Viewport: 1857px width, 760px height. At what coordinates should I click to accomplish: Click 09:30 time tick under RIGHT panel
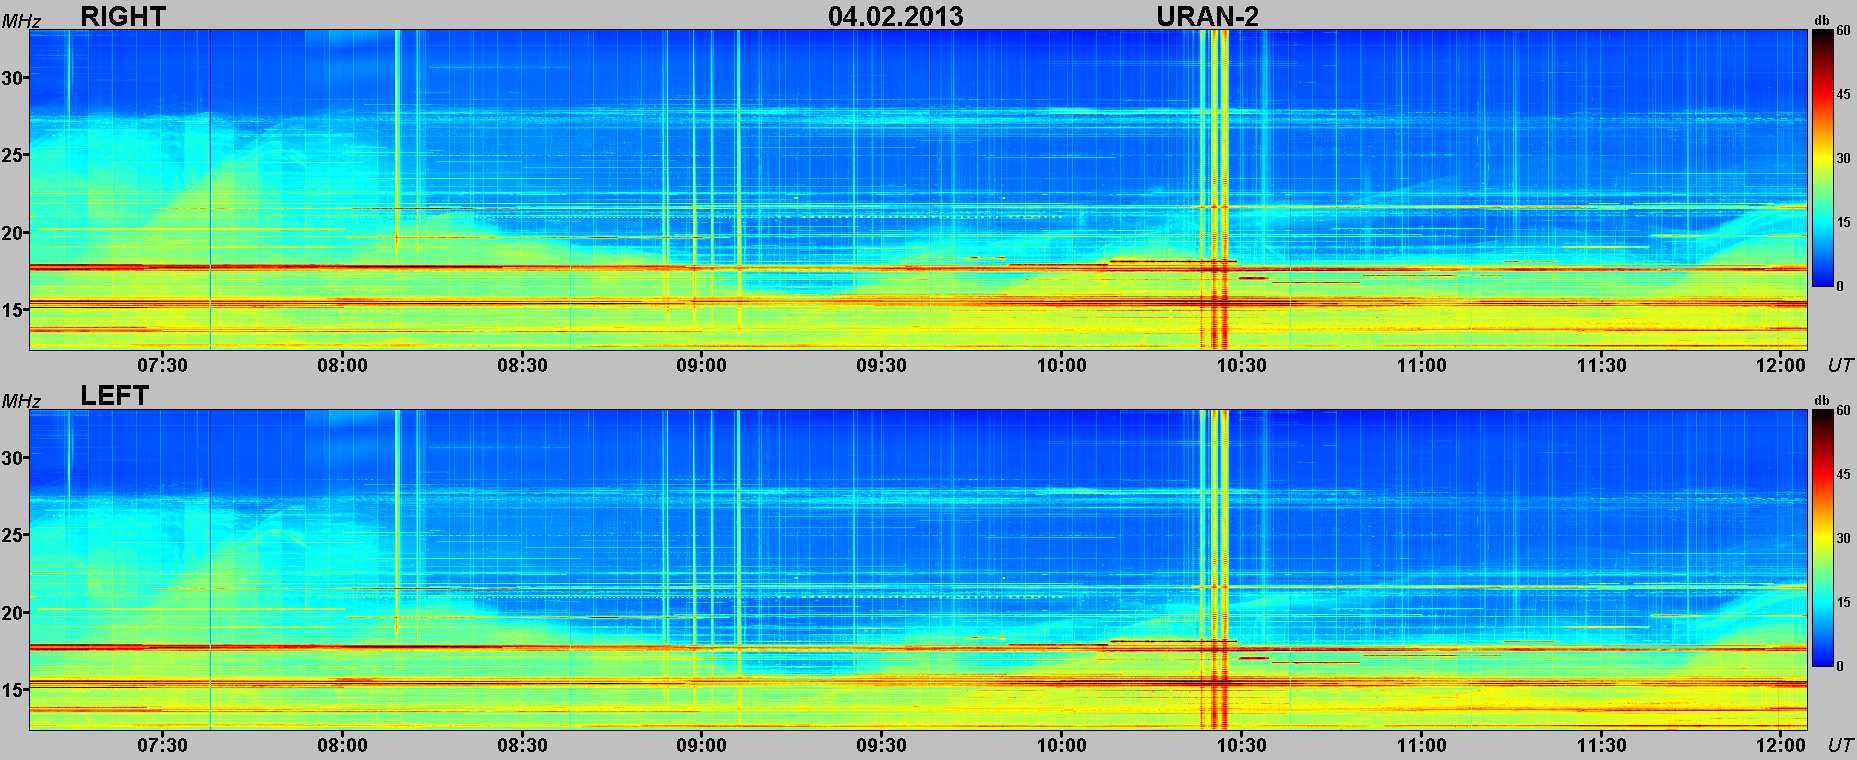[x=881, y=365]
